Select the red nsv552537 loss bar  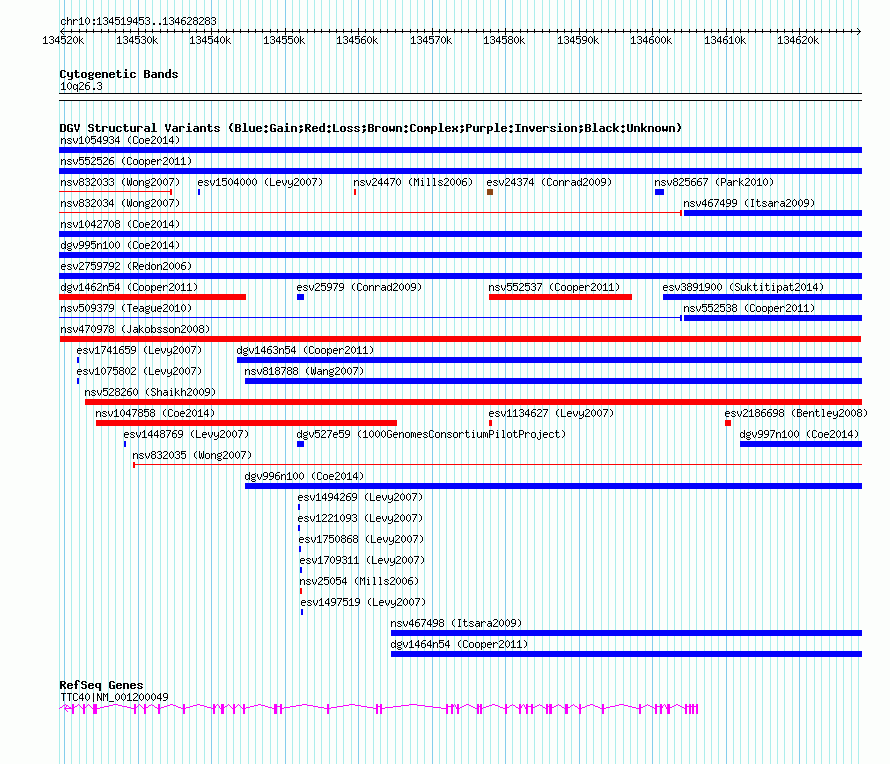pyautogui.click(x=560, y=297)
